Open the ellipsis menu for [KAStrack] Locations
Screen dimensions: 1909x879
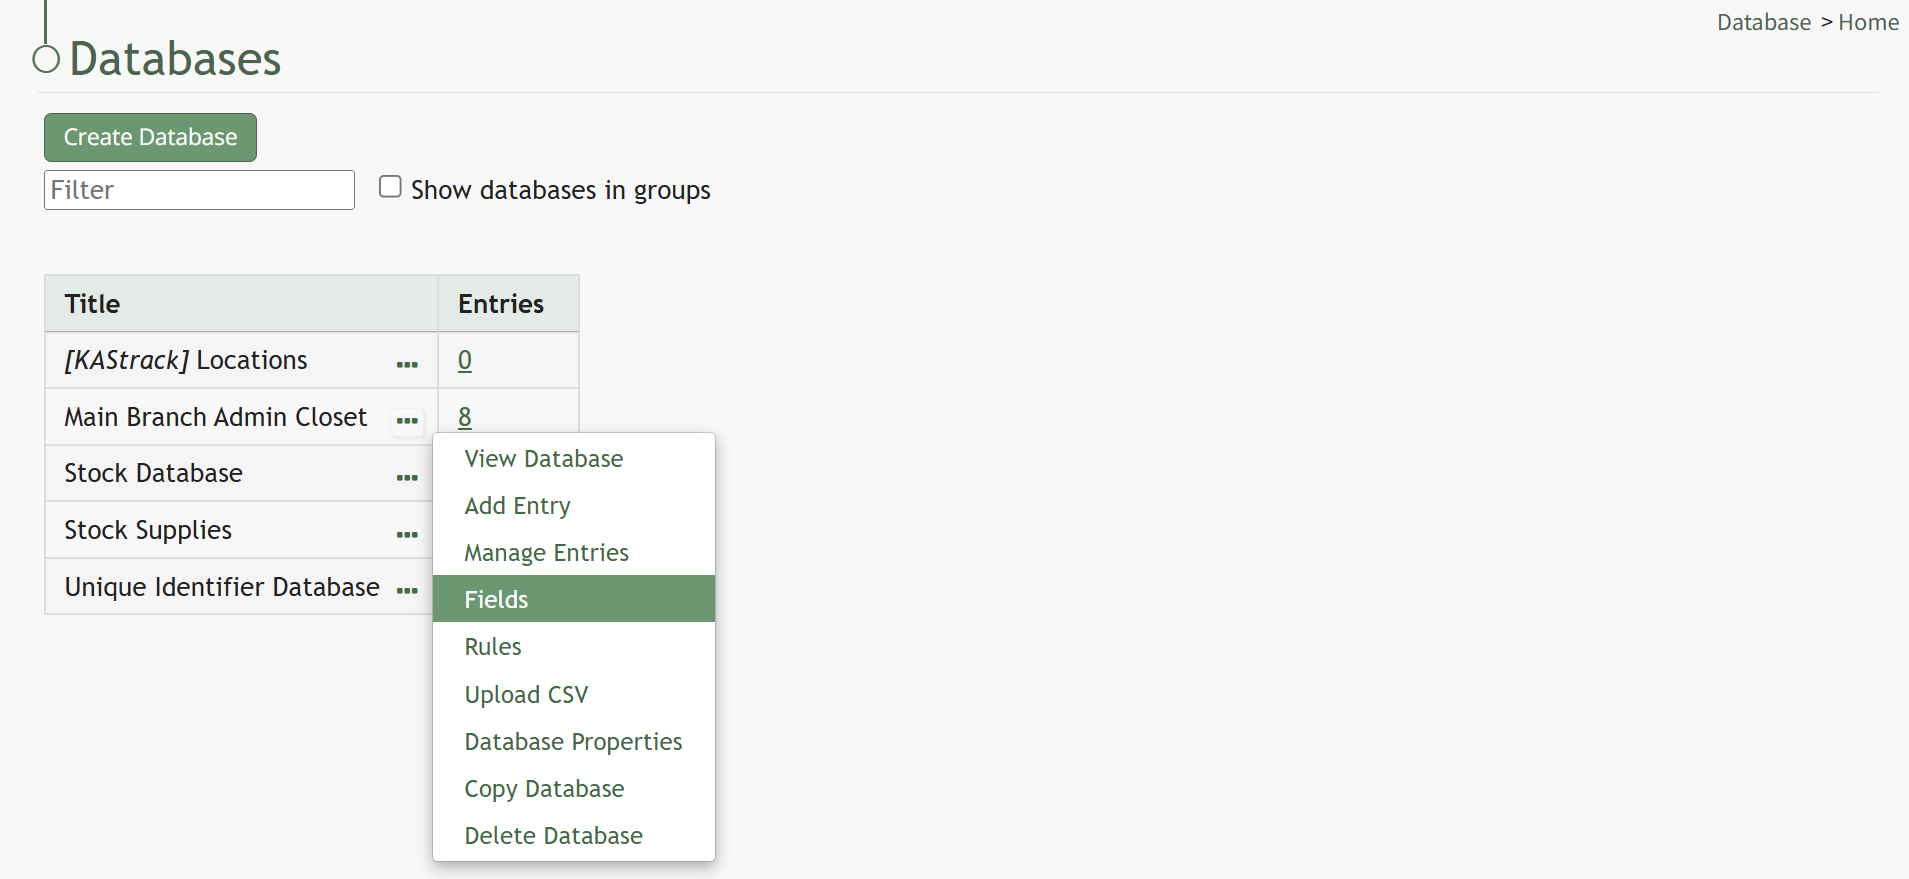pos(407,364)
